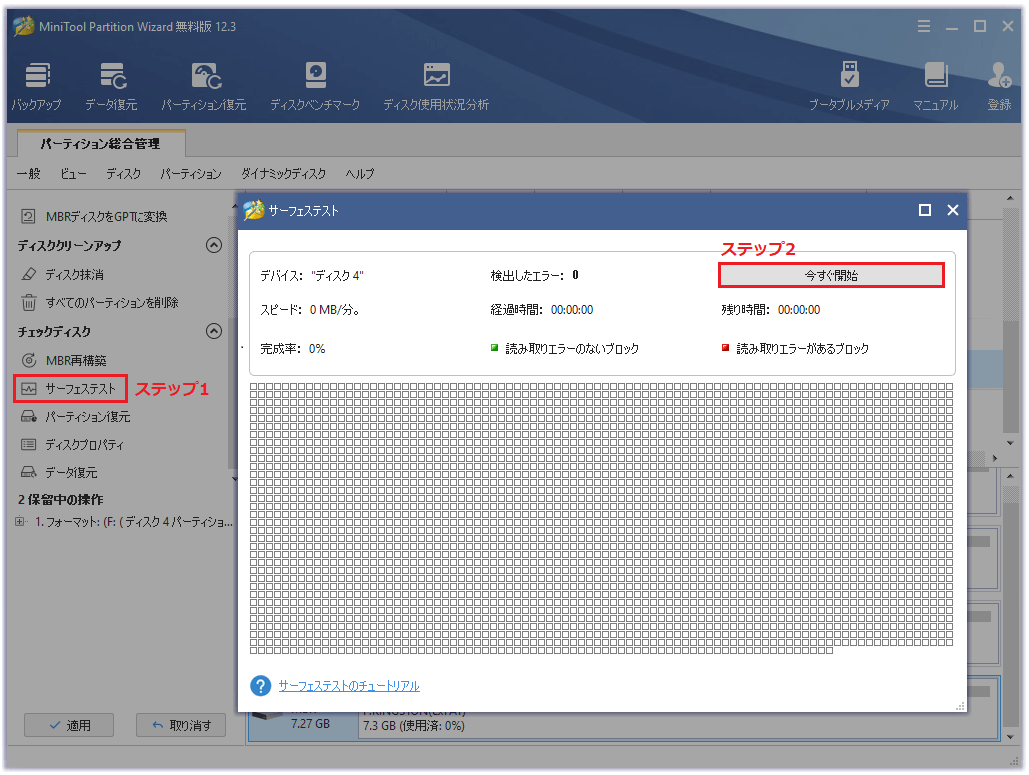The image size is (1029, 775).
Task: Select サーフェステスト in the sidebar
Action: pos(70,388)
